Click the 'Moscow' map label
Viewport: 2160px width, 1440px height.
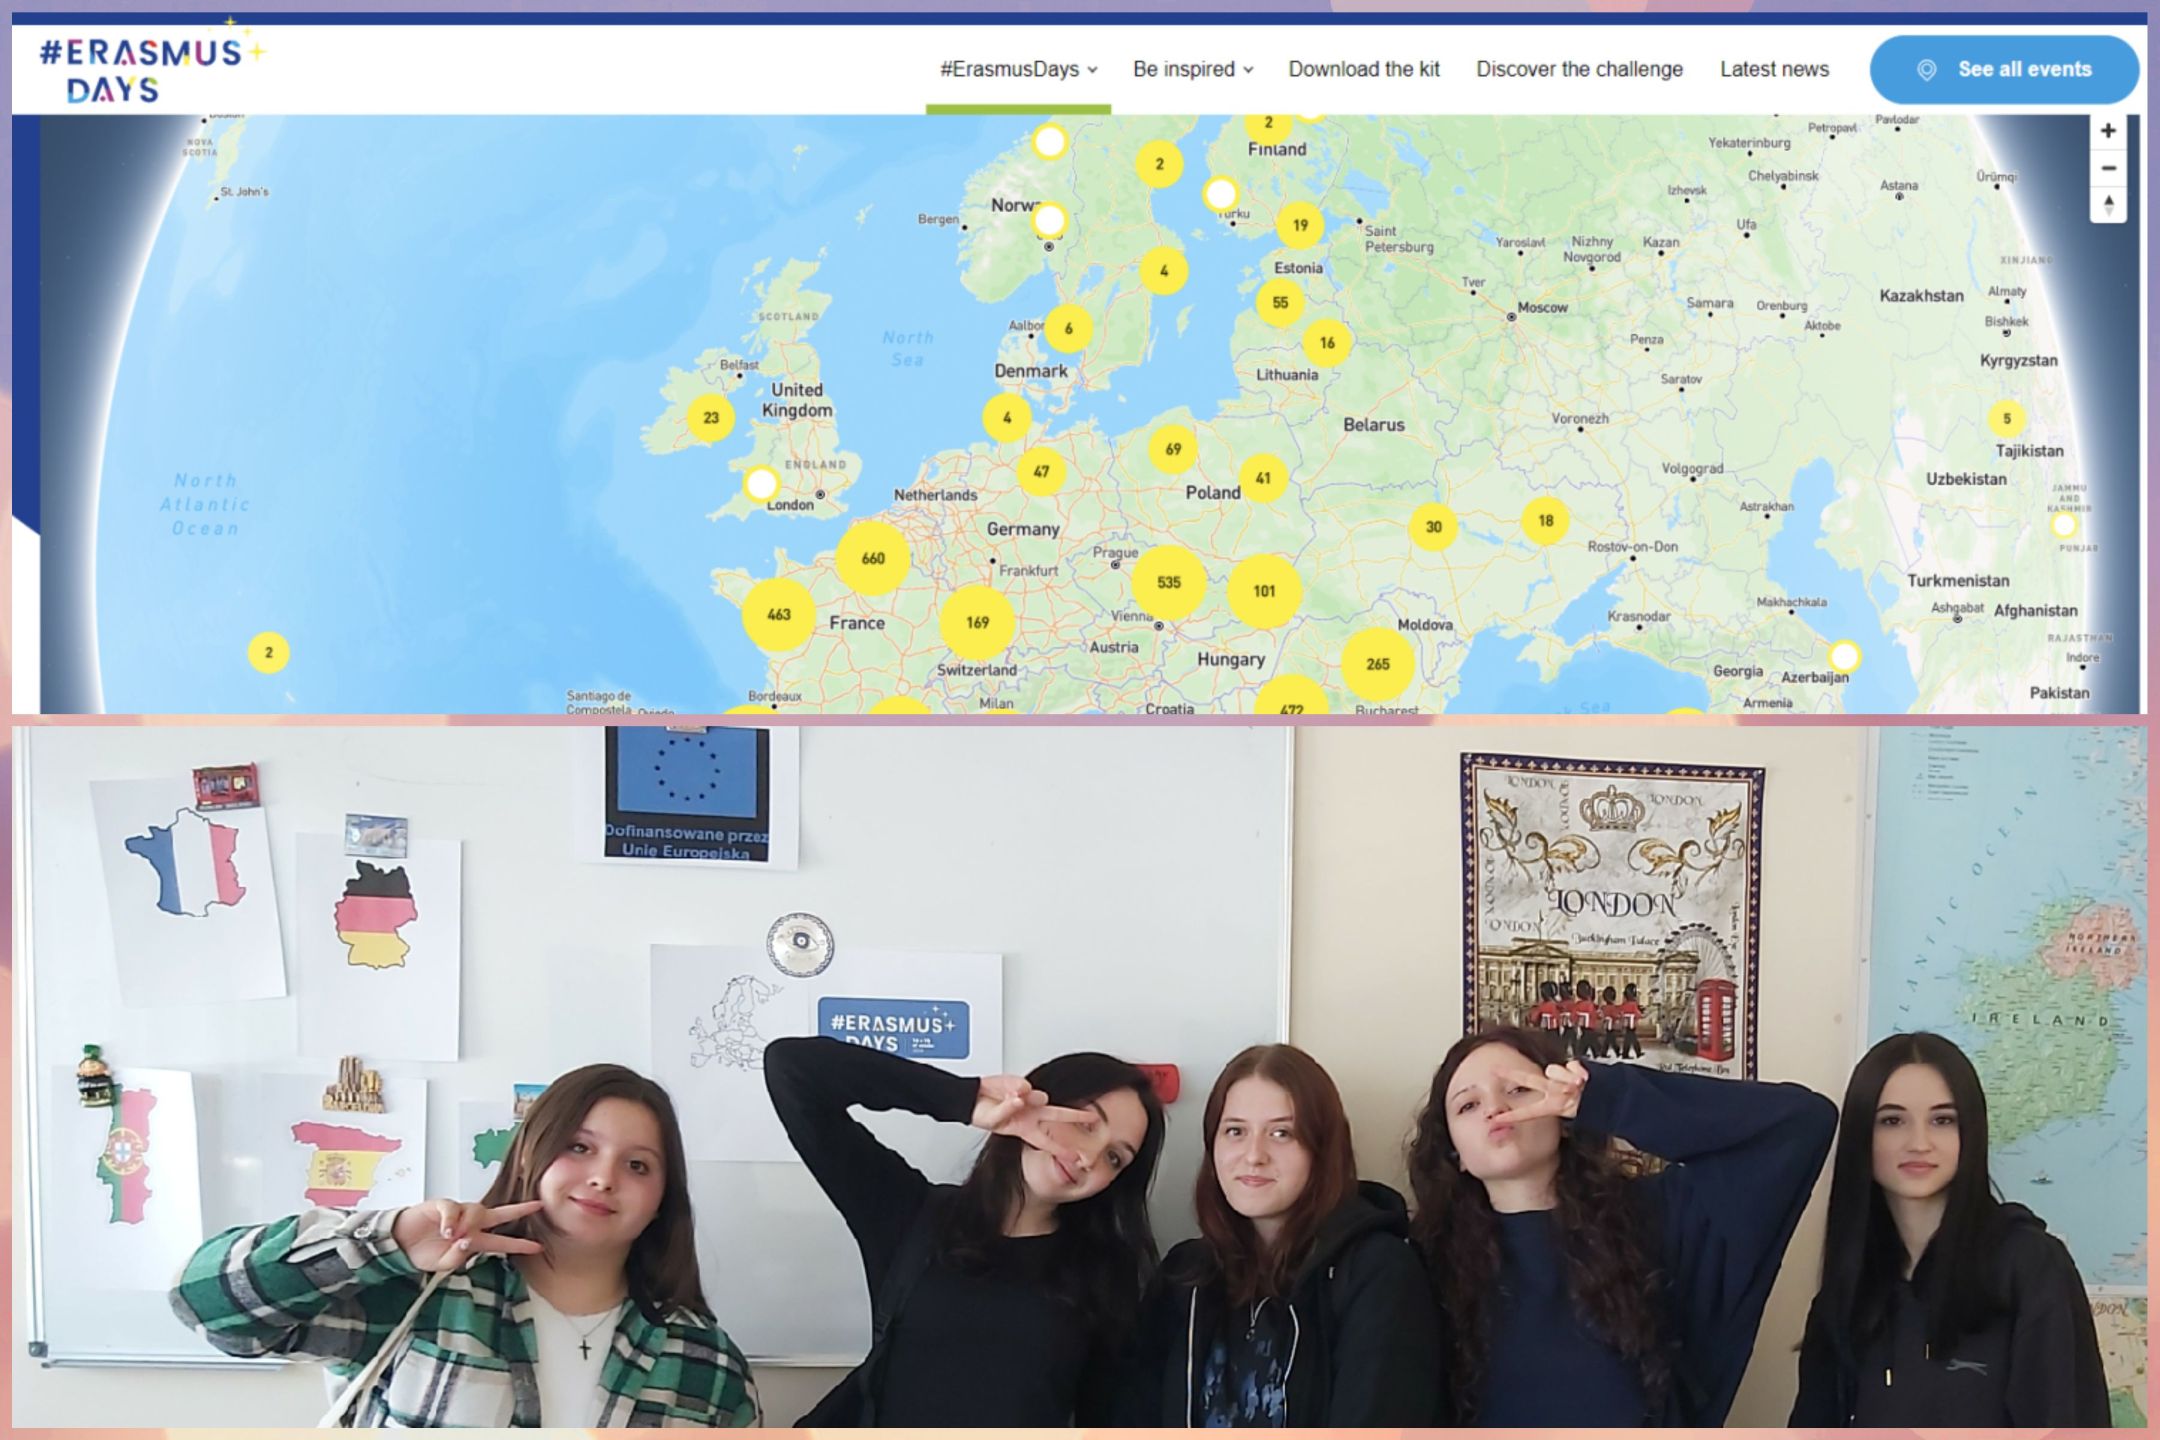tap(1542, 307)
